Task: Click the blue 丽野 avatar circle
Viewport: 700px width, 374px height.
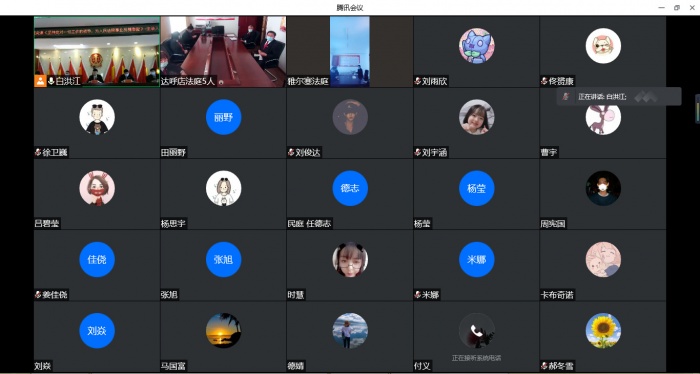Action: click(x=224, y=117)
